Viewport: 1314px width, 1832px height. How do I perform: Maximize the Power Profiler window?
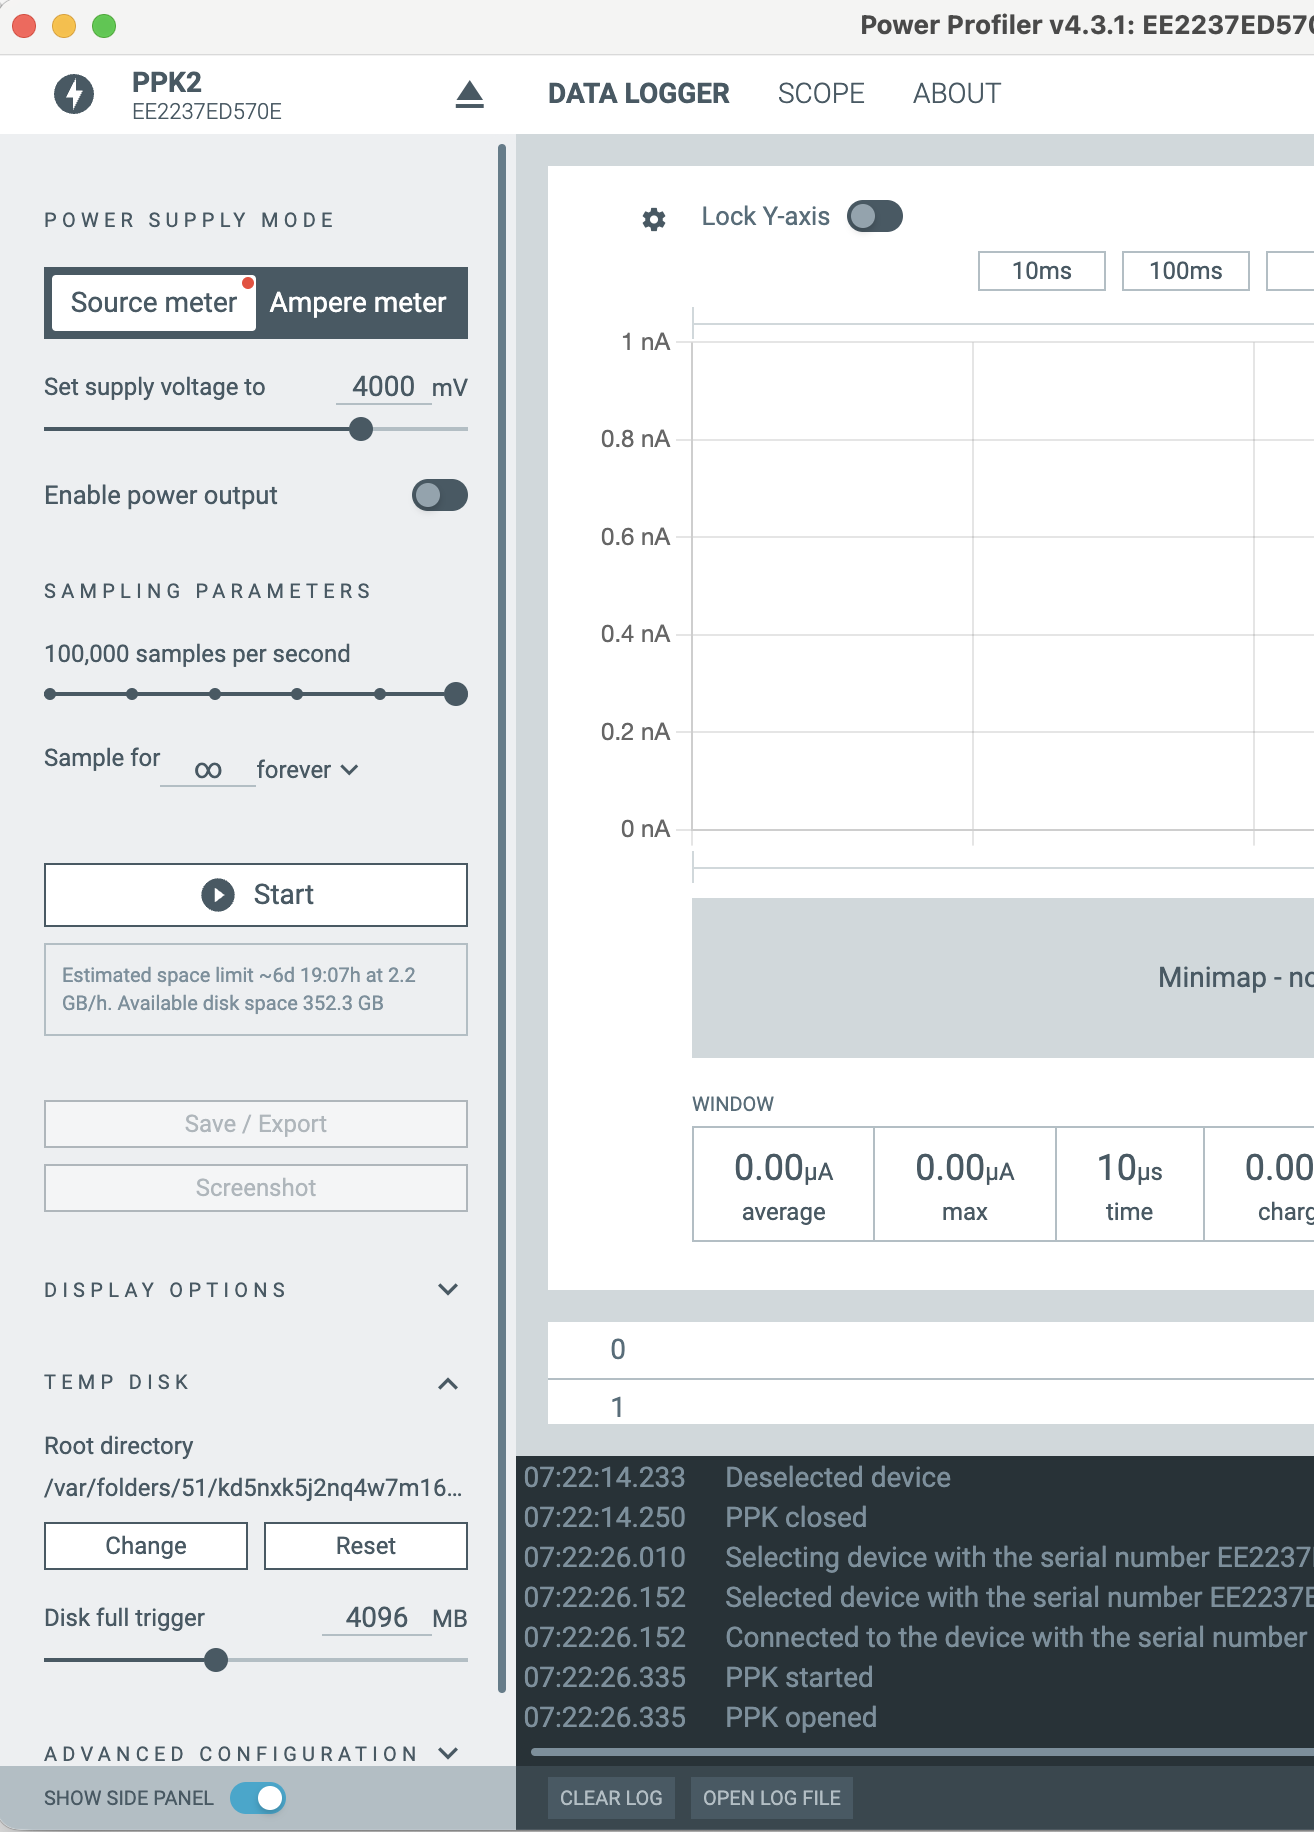tap(104, 26)
